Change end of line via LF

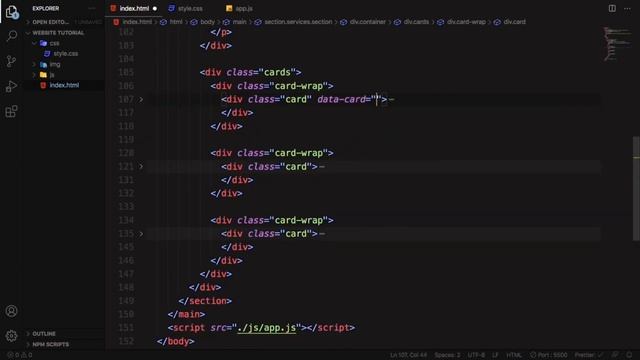(x=495, y=355)
